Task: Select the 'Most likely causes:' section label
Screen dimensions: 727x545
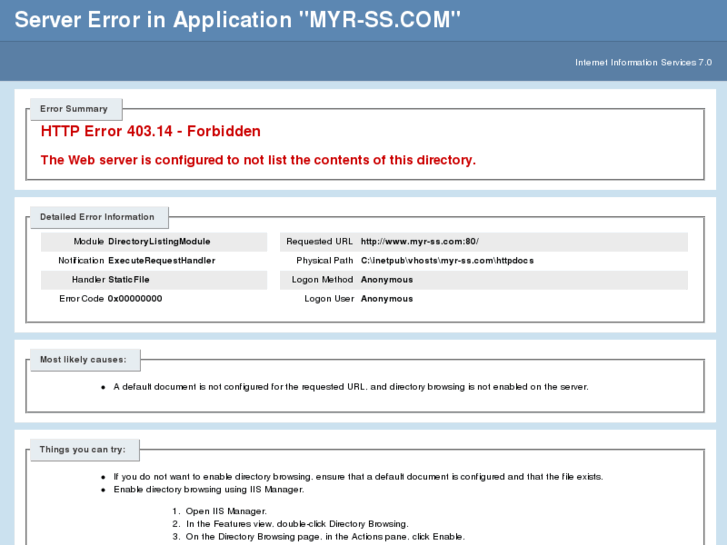Action: (83, 359)
